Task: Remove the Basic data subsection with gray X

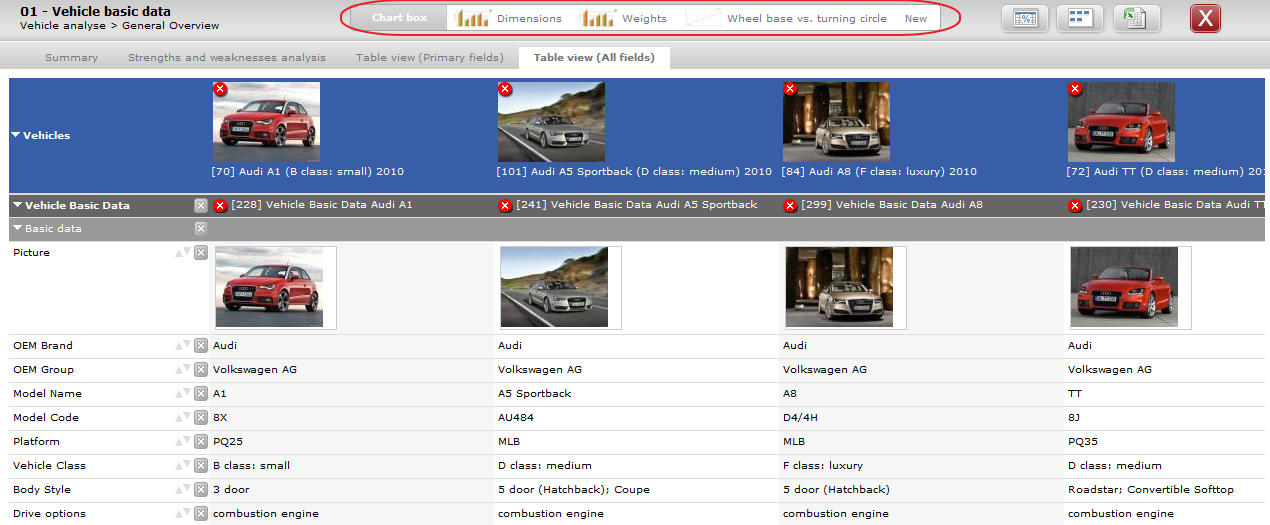Action: pos(201,228)
